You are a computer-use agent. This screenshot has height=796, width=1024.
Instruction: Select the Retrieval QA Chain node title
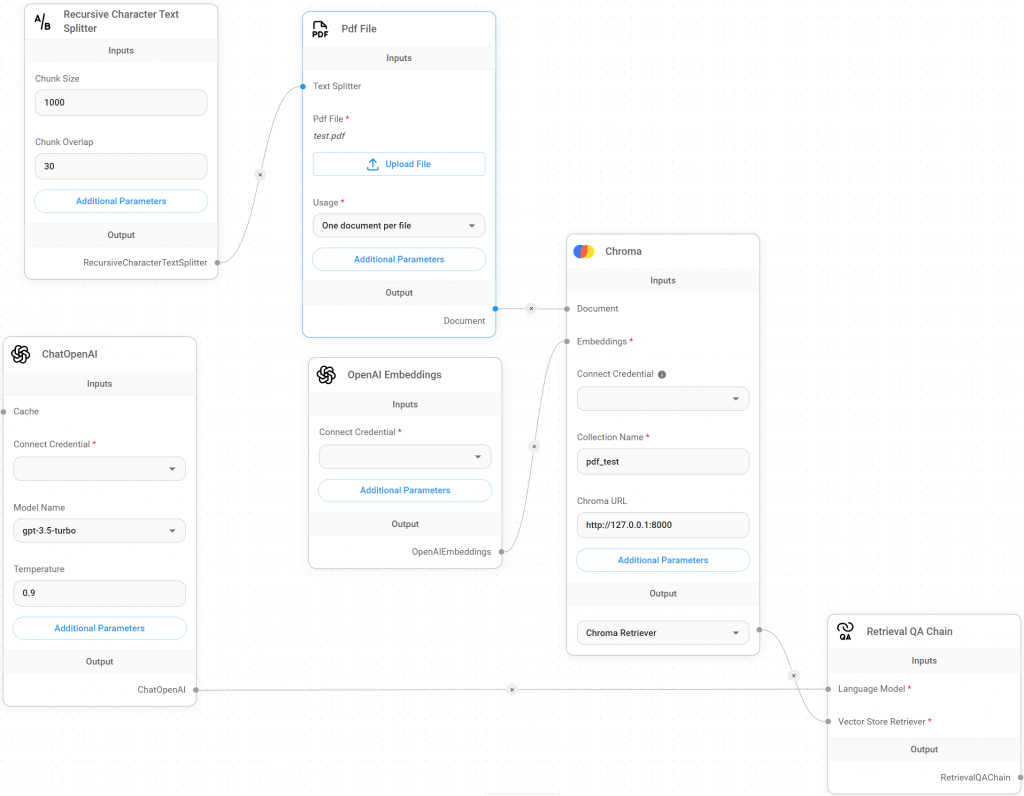pos(909,631)
